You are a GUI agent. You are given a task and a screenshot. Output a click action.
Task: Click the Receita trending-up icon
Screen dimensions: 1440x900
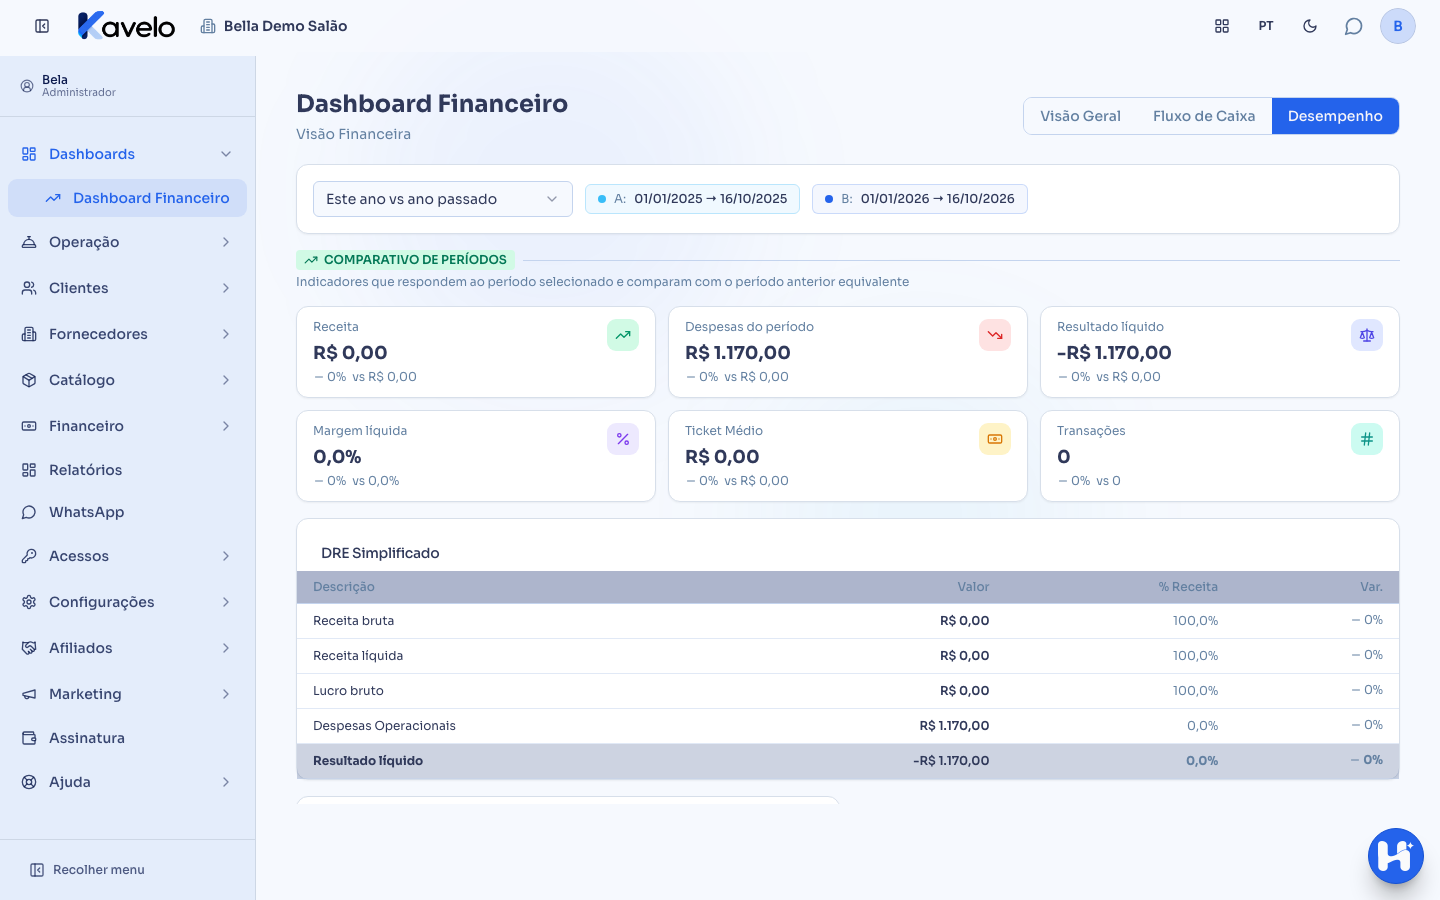[x=623, y=335]
